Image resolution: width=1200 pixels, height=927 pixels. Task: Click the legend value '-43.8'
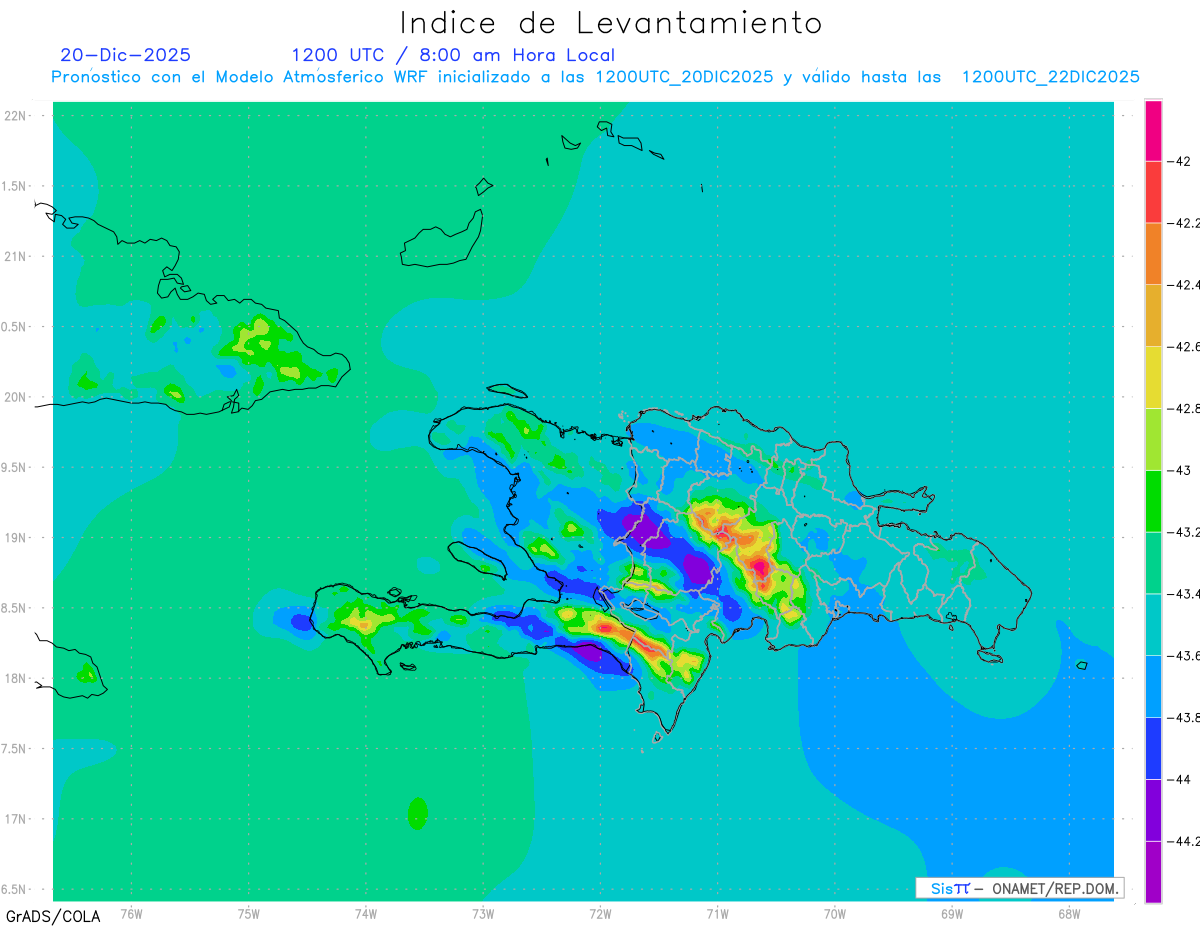1185,718
